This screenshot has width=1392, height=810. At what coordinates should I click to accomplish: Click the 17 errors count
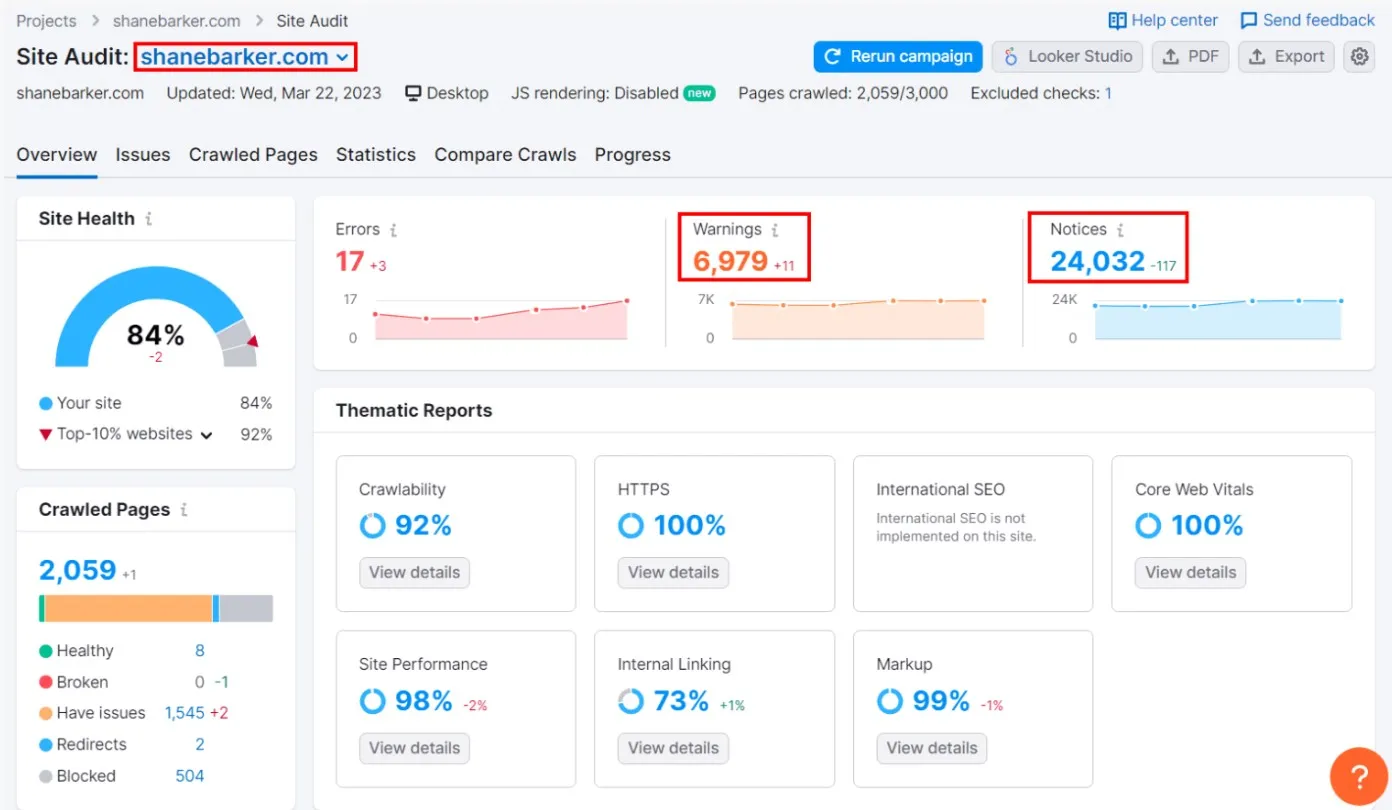(350, 262)
